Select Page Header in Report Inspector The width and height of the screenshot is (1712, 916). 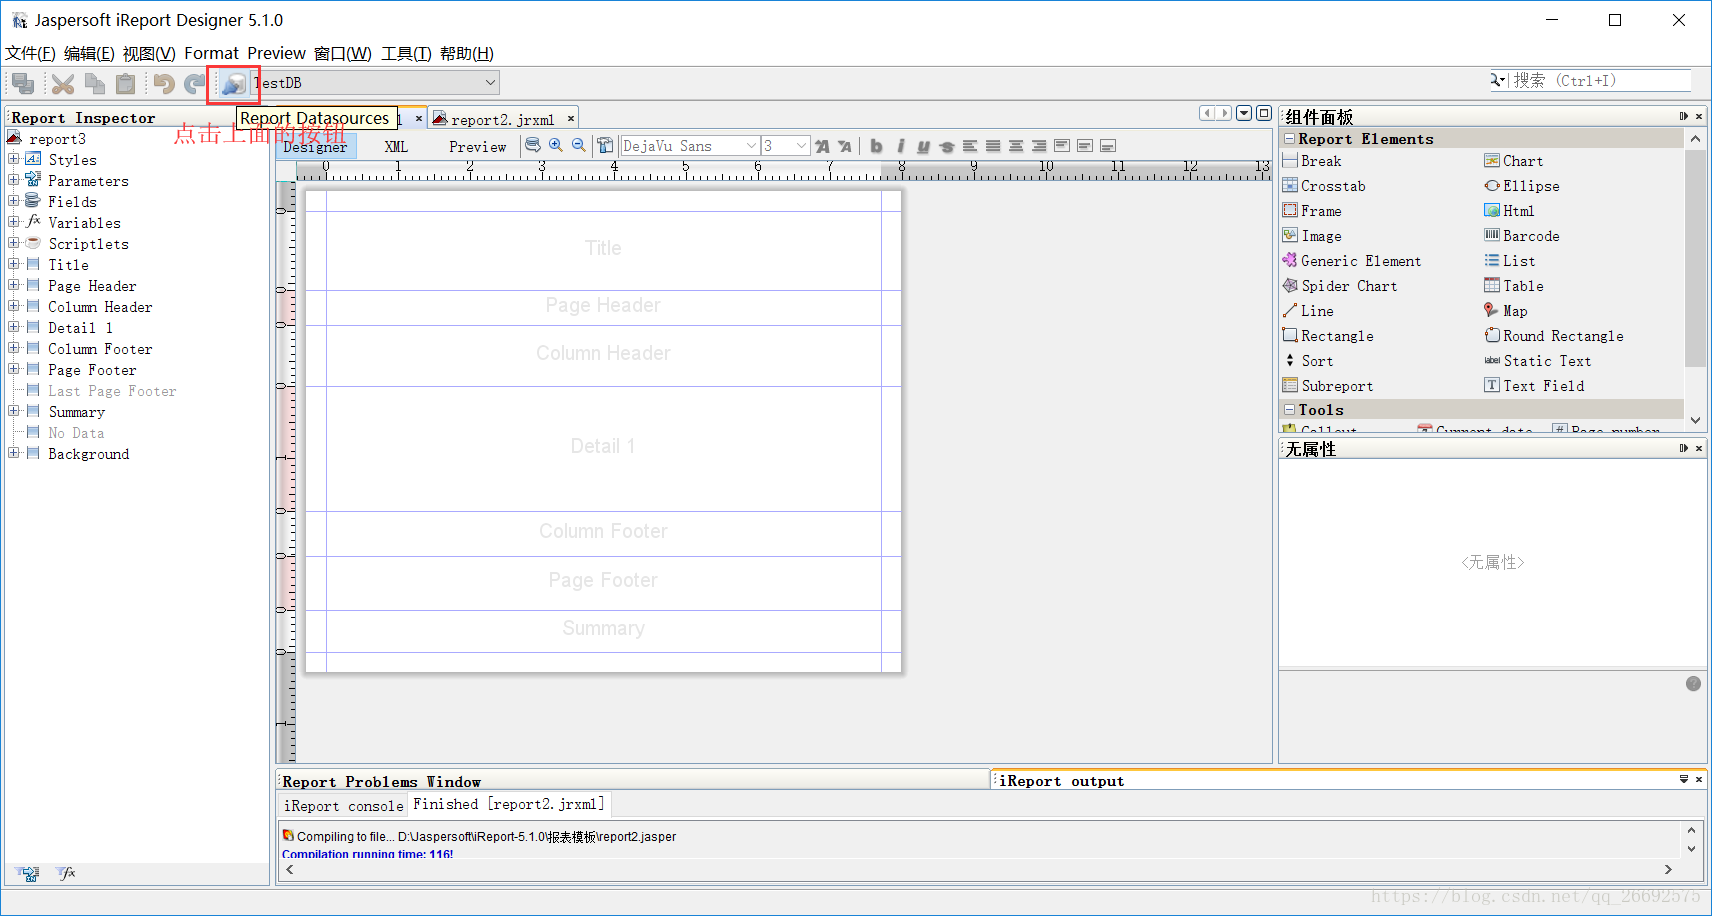(92, 286)
